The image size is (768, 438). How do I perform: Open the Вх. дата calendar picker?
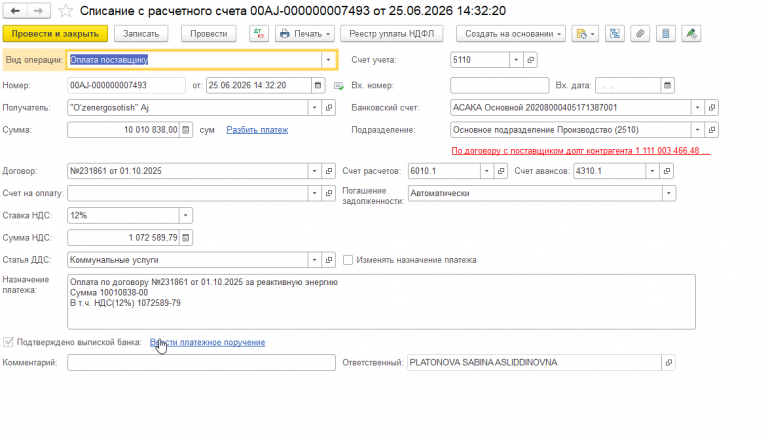pyautogui.click(x=667, y=85)
